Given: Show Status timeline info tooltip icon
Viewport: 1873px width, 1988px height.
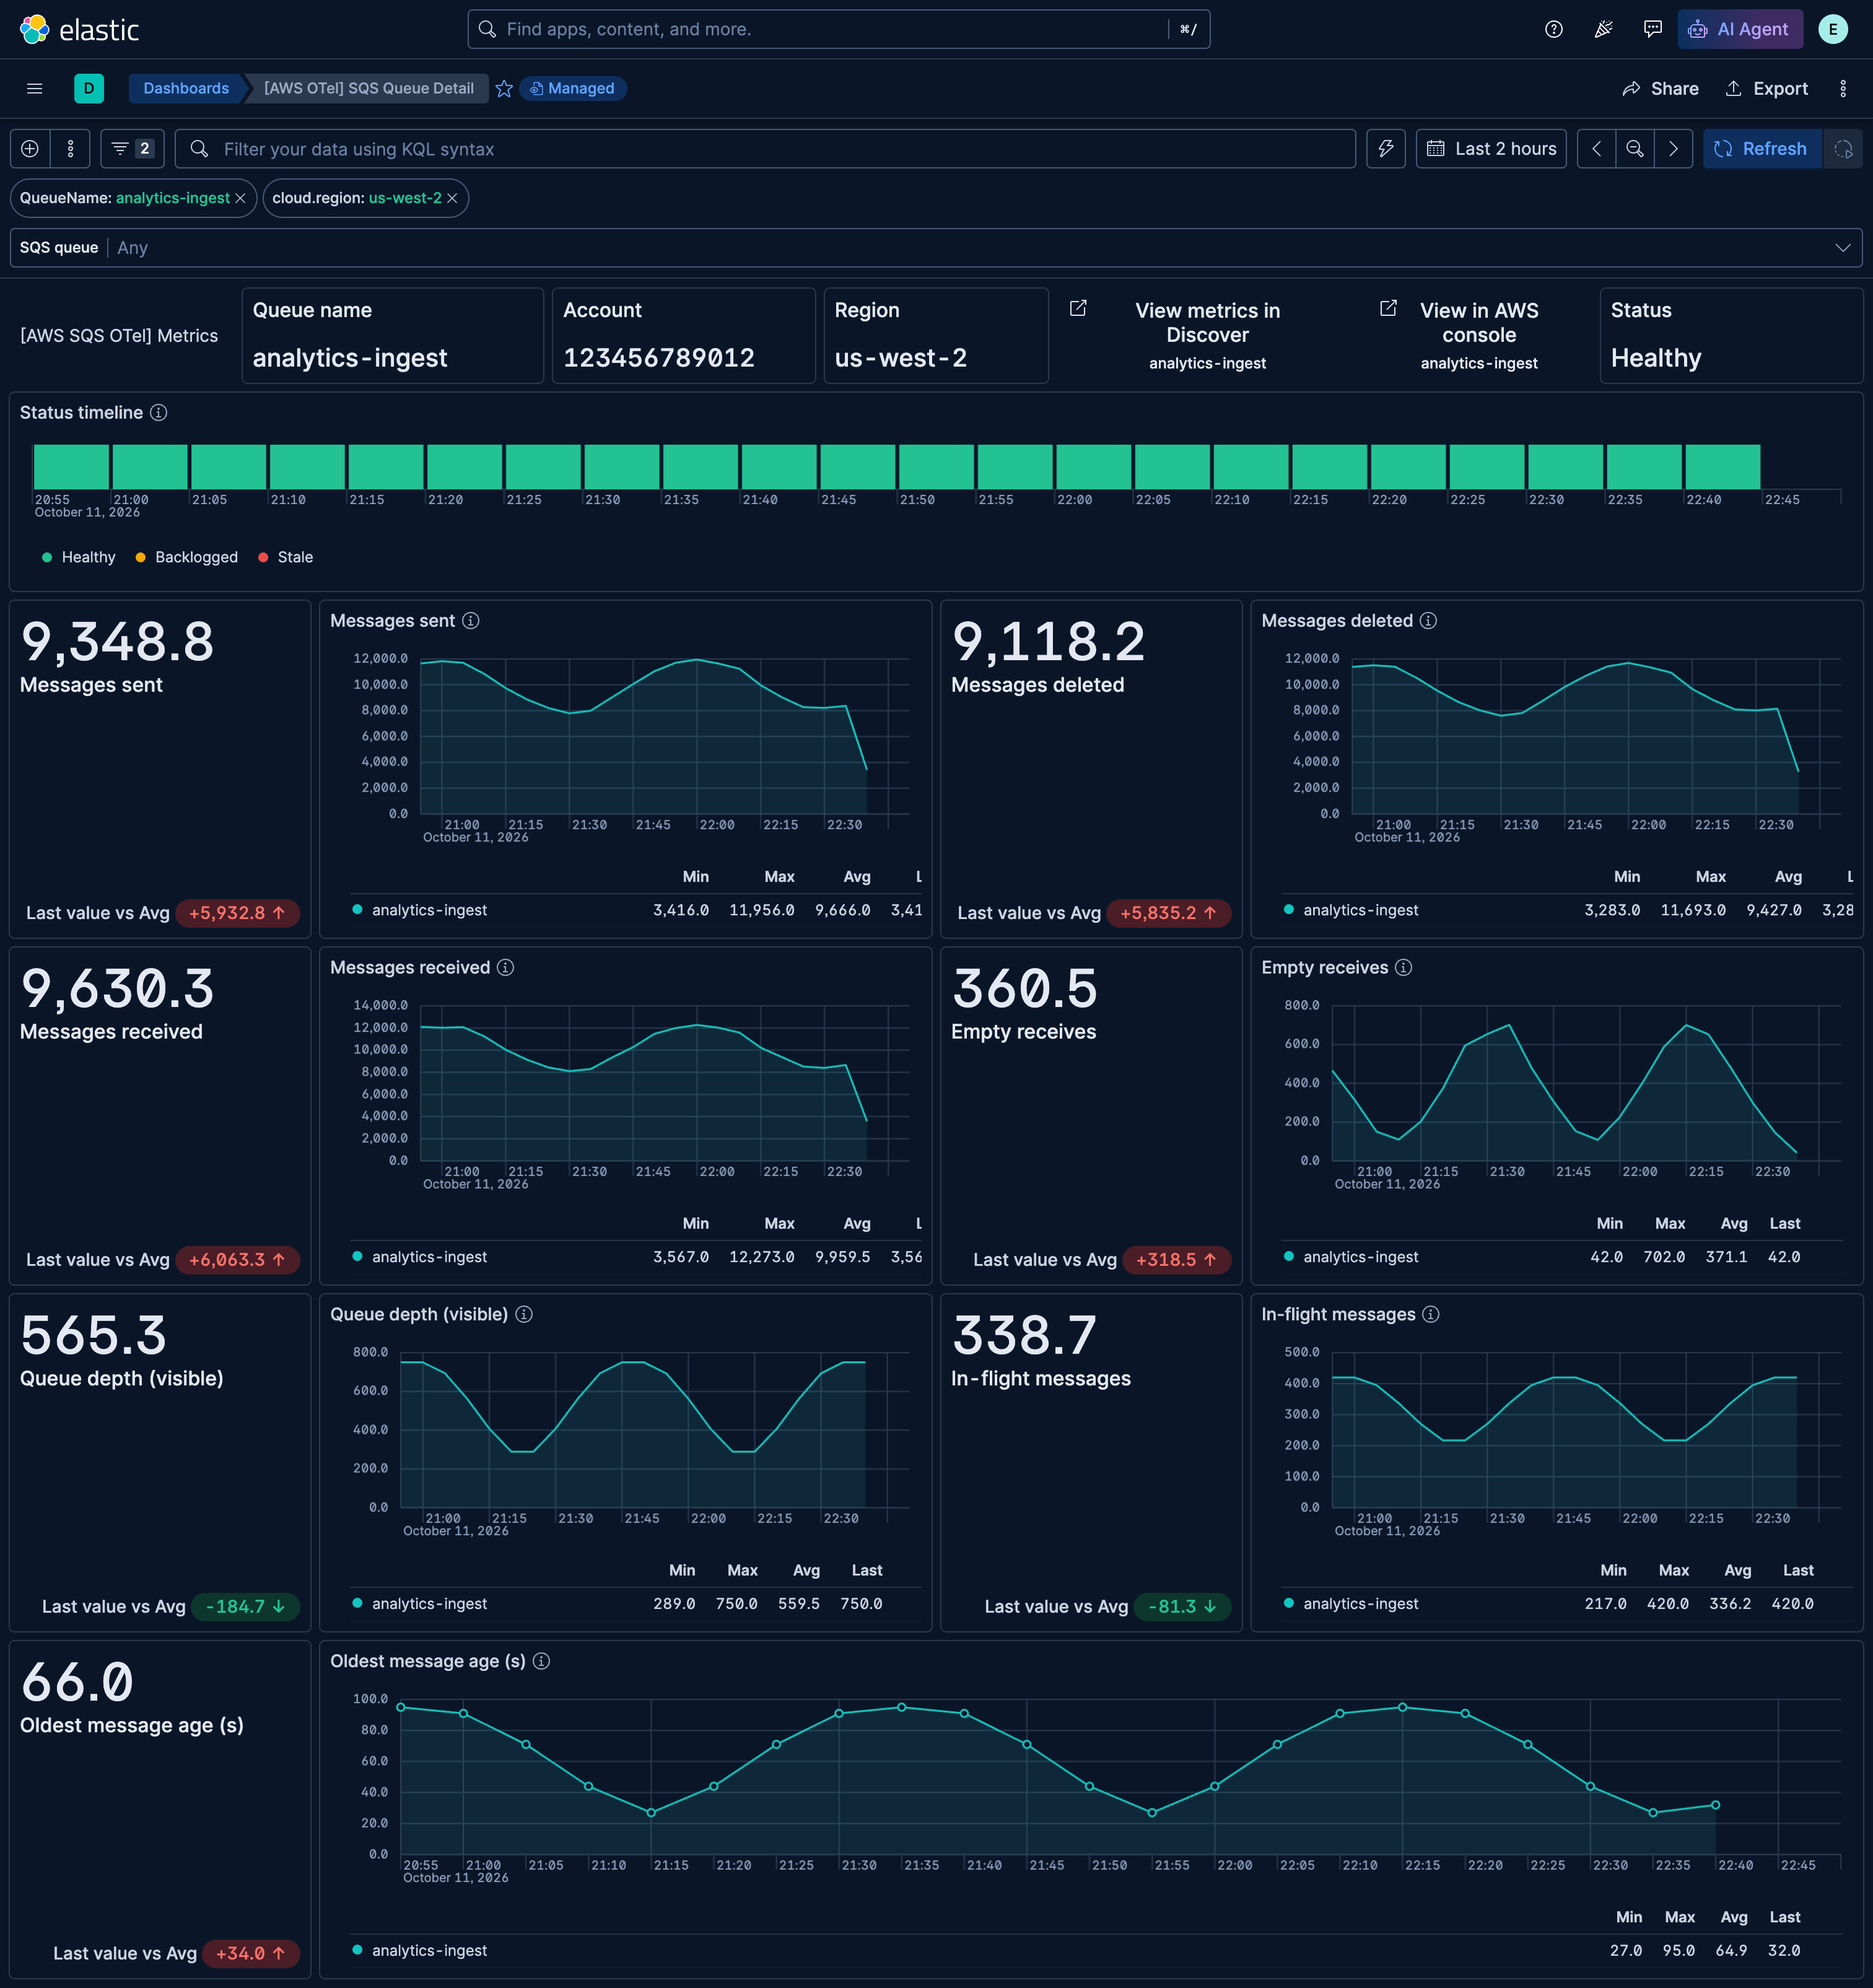Looking at the screenshot, I should click(x=159, y=412).
